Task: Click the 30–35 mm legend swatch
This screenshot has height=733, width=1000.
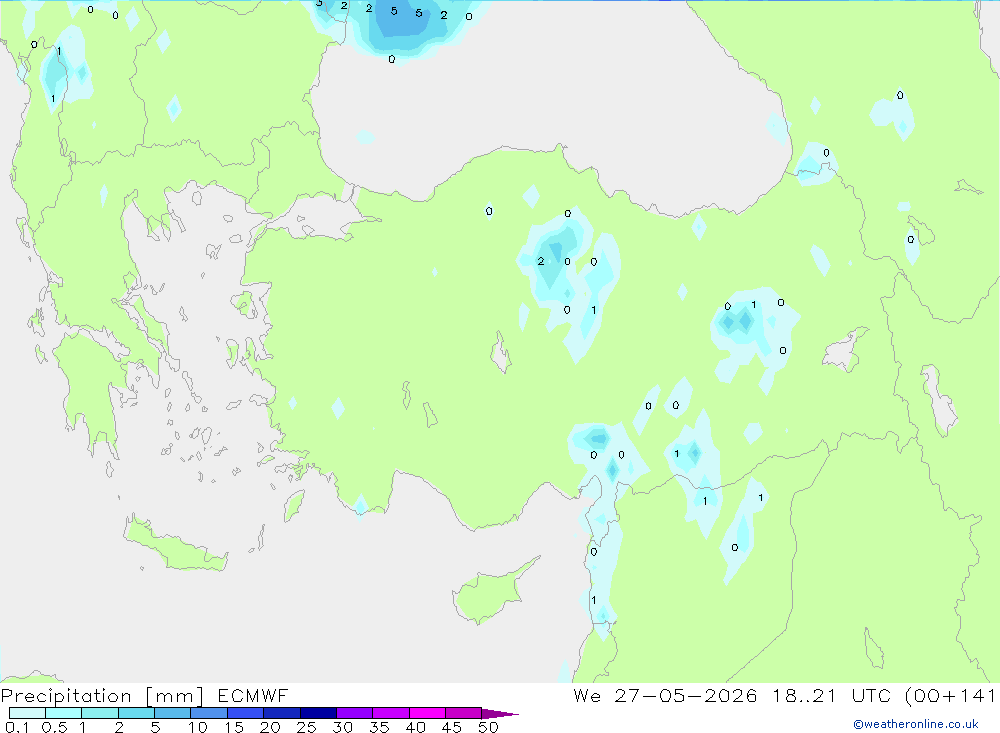Action: click(355, 713)
